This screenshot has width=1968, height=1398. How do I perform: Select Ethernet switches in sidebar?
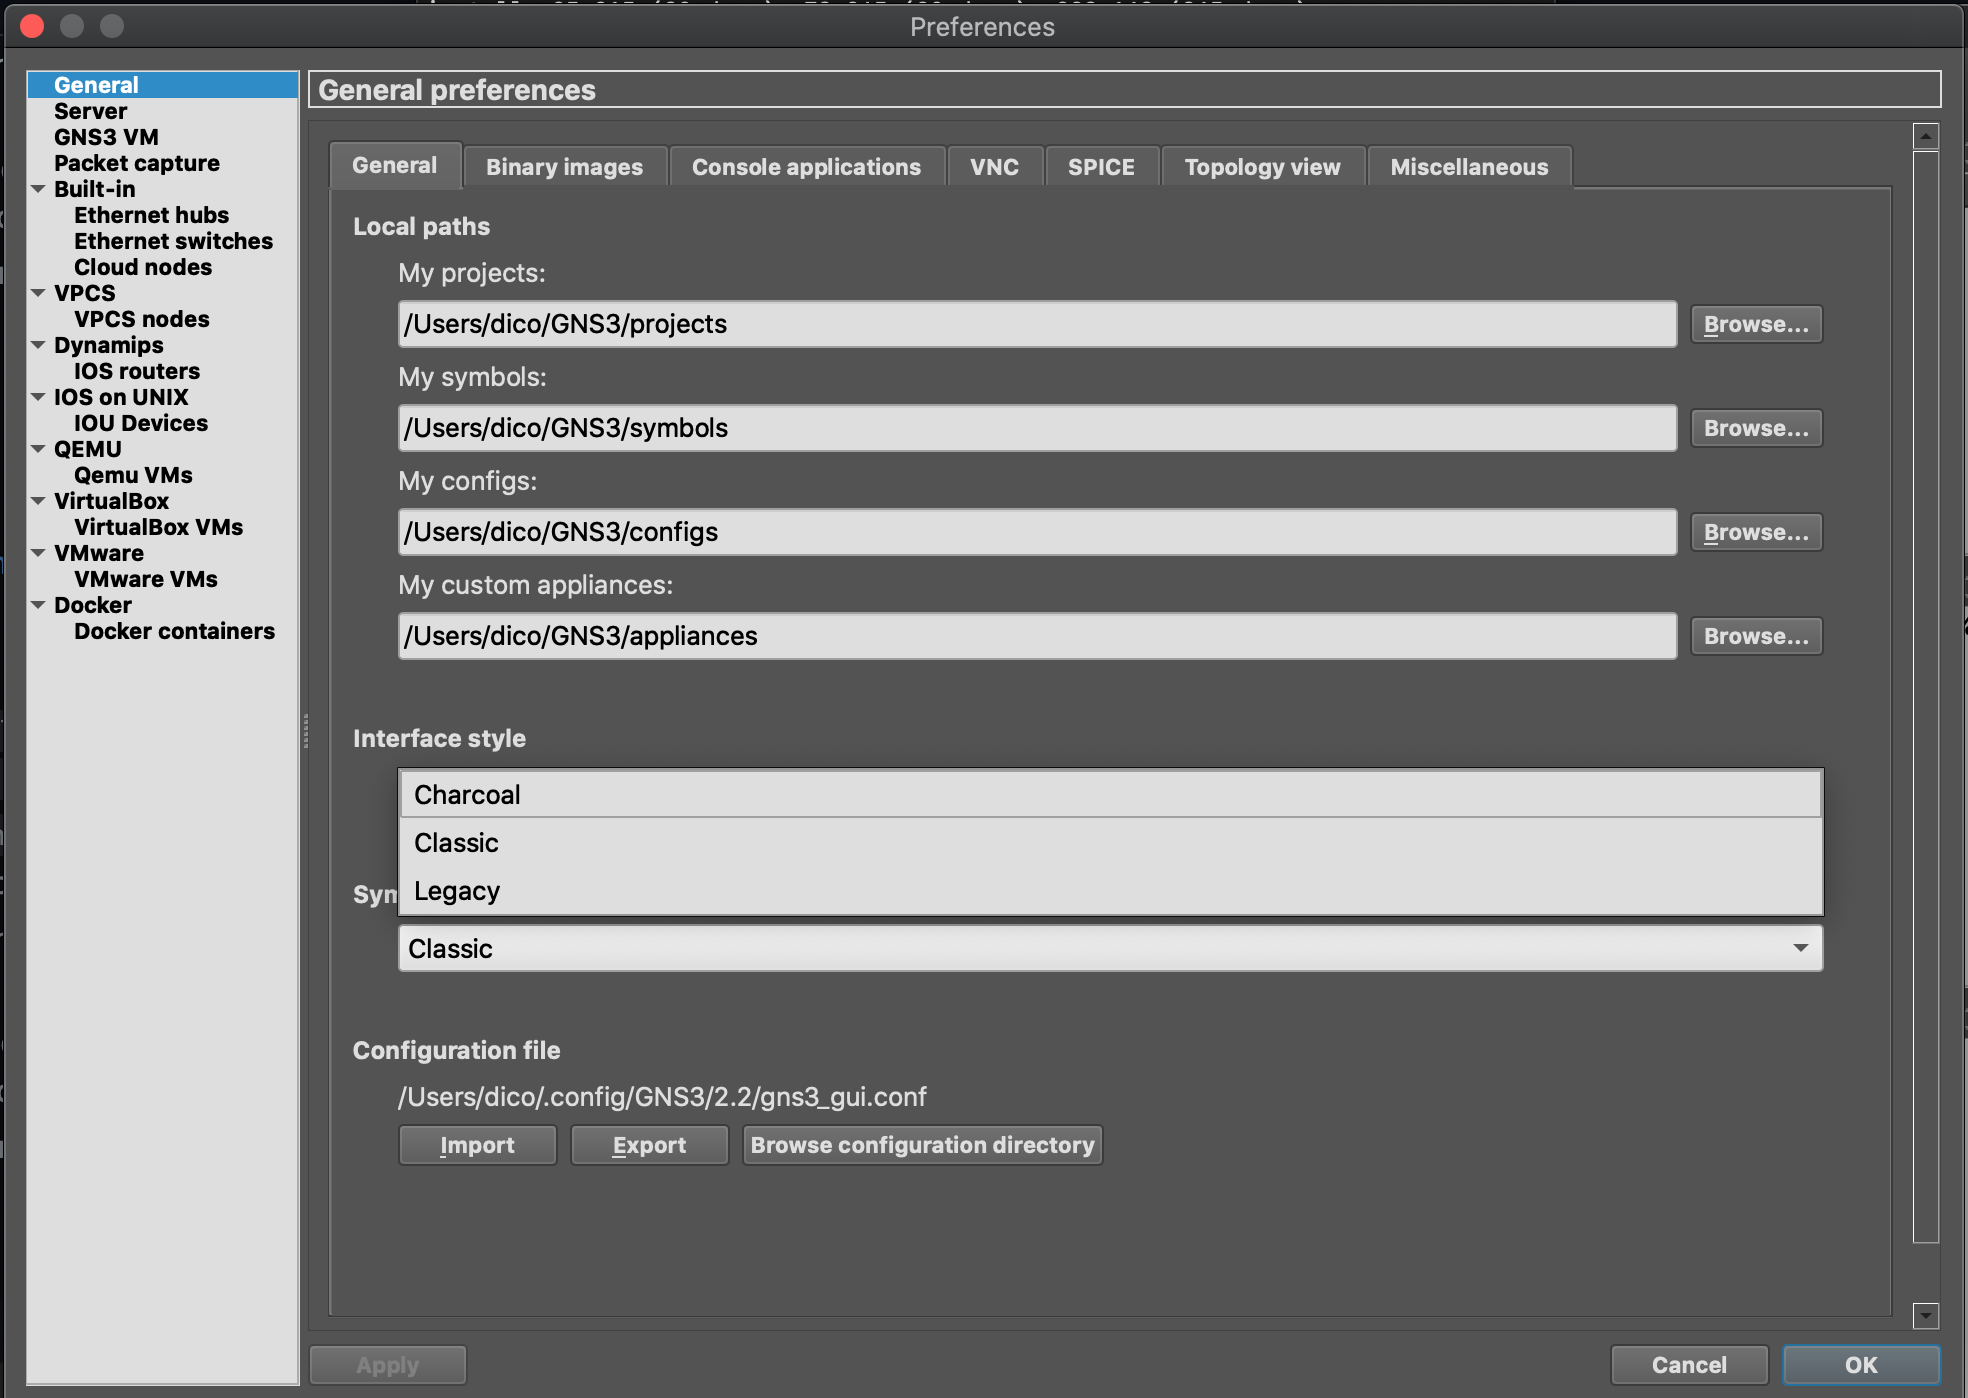pos(173,241)
